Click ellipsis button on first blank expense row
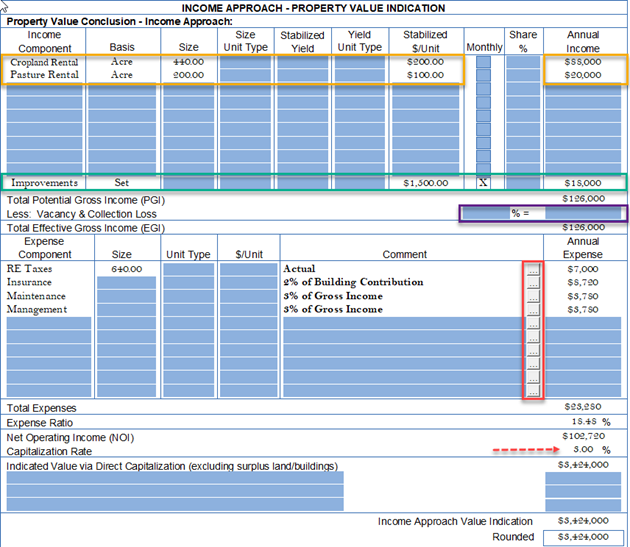Viewport: 630px width, 547px height. [x=533, y=324]
